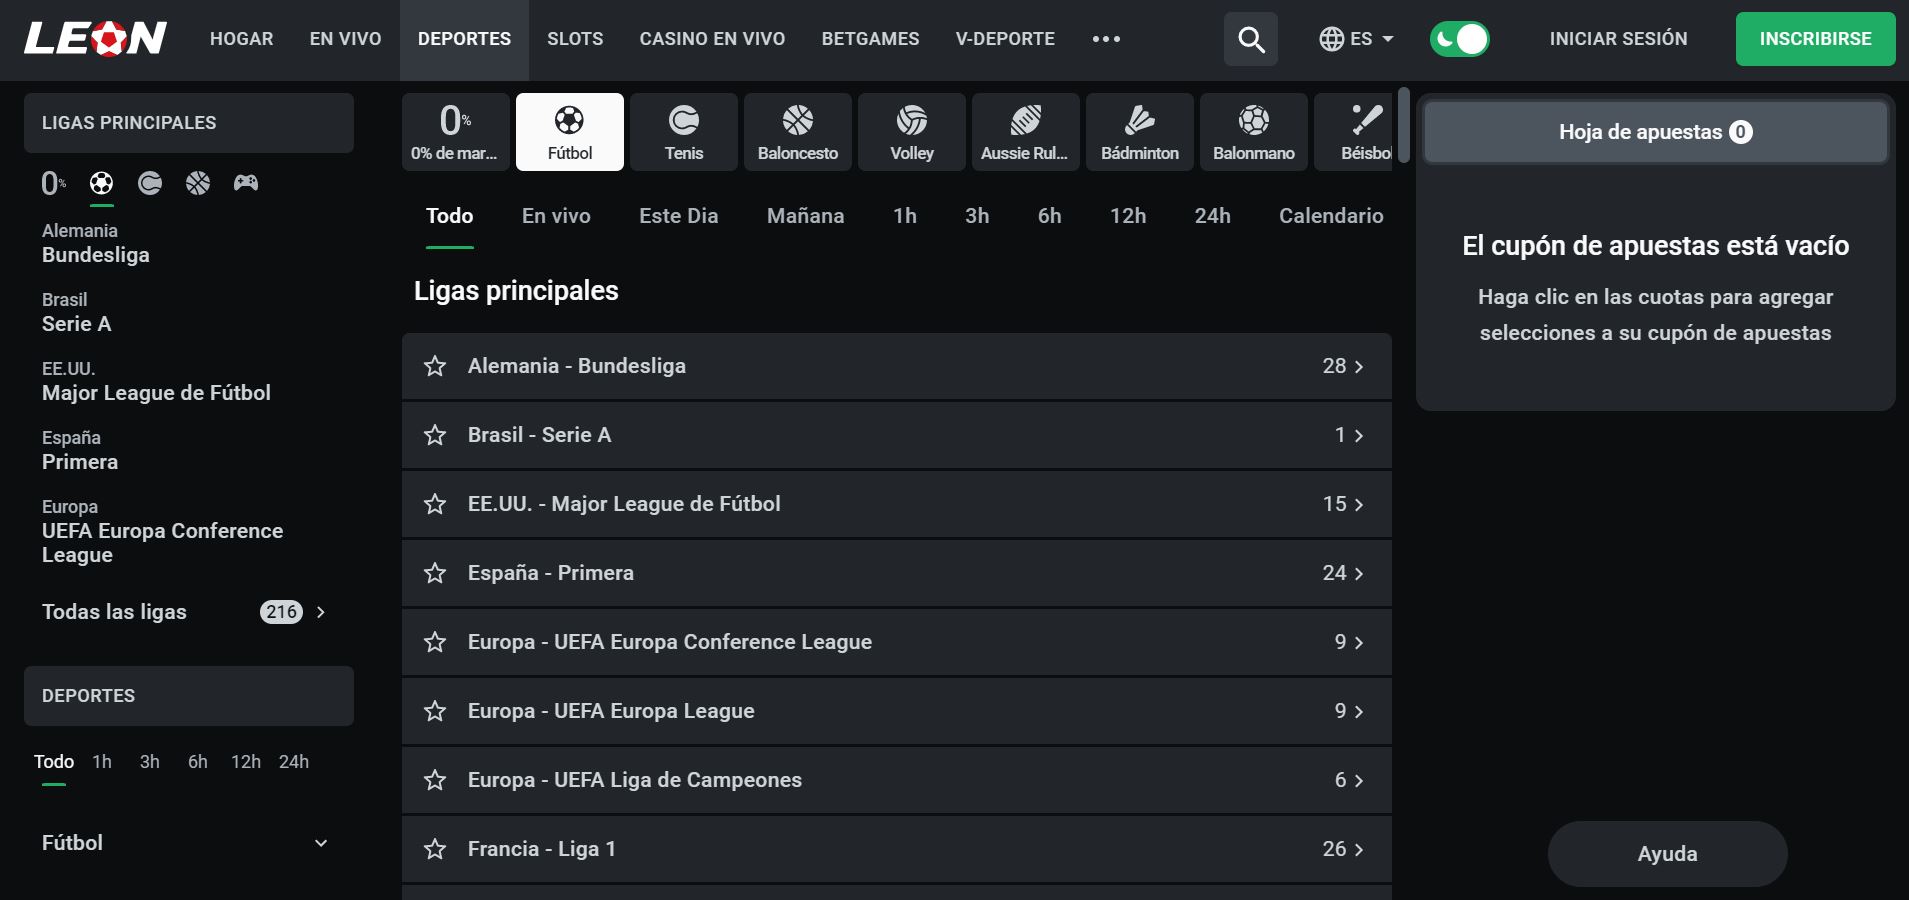Filter matches by 1h tab
The height and width of the screenshot is (900, 1909).
tap(905, 216)
